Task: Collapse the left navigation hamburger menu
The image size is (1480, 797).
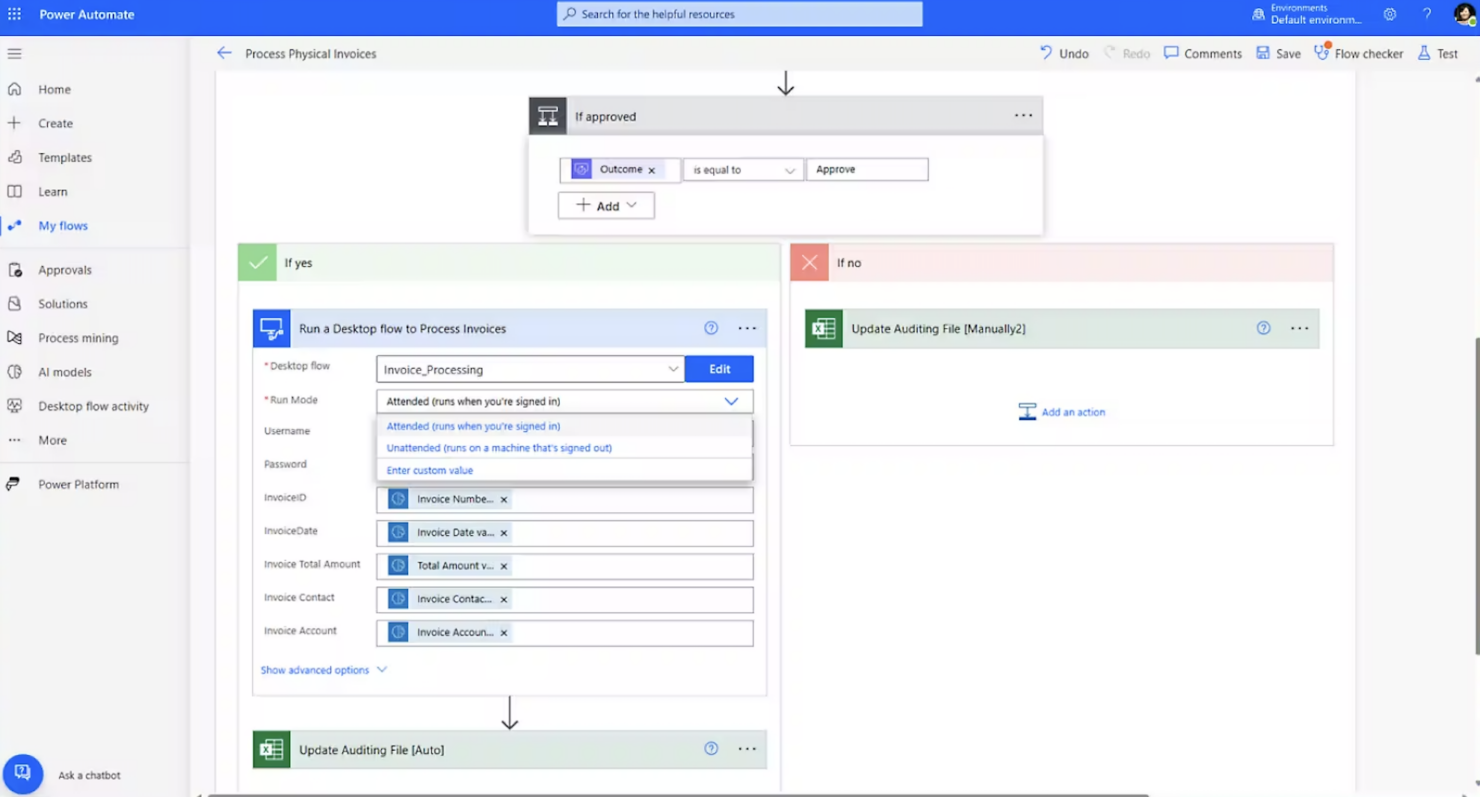Action: (14, 54)
